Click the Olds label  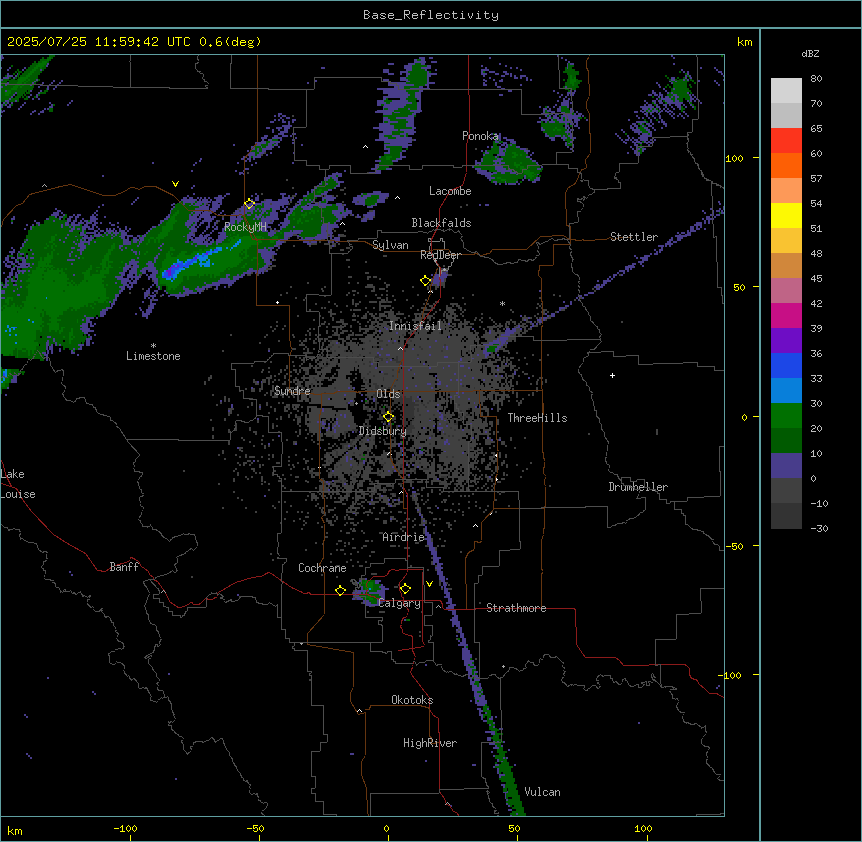pos(388,394)
